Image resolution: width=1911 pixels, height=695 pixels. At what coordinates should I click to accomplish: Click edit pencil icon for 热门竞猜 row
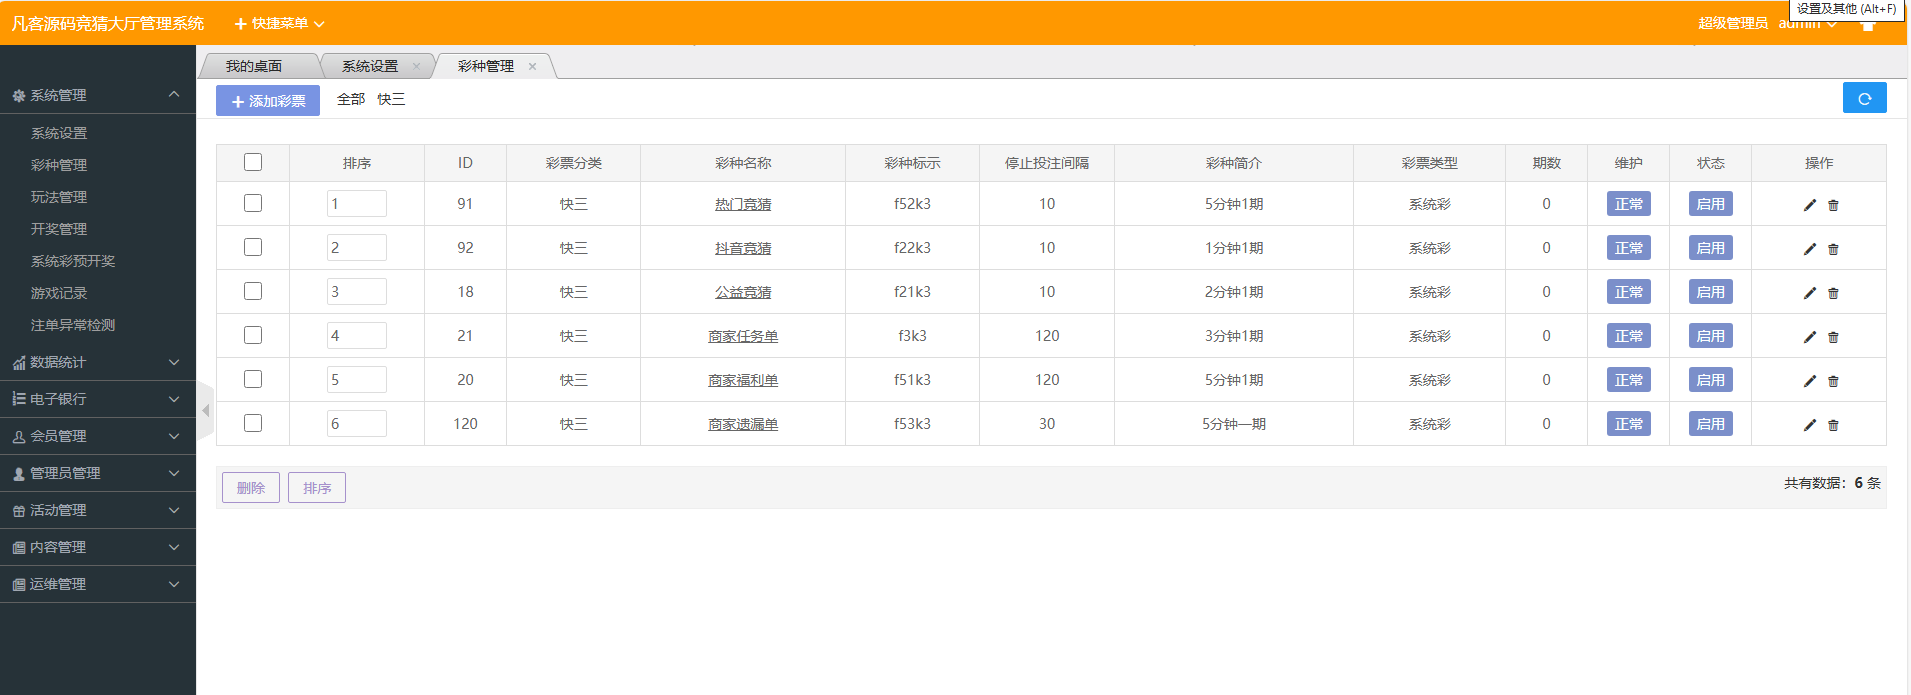1809,205
